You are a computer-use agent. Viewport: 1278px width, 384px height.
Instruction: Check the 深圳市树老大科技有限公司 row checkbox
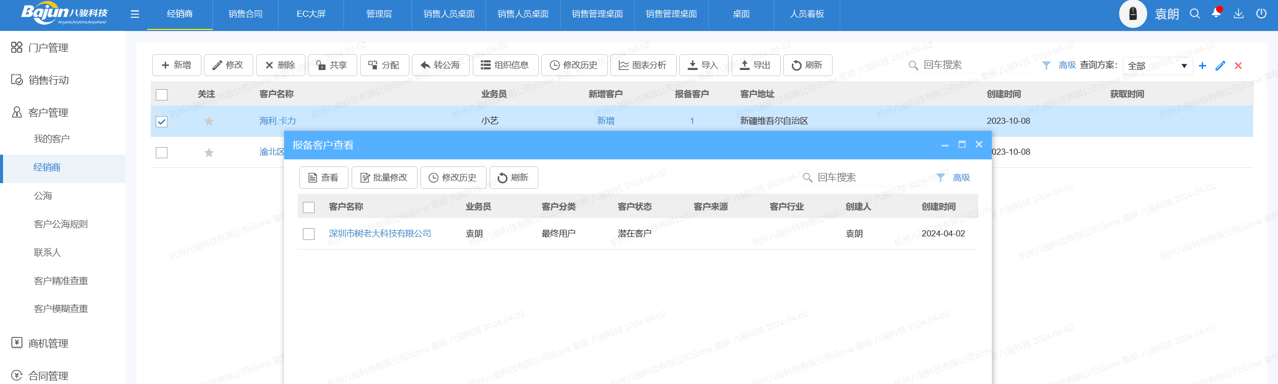pos(309,234)
